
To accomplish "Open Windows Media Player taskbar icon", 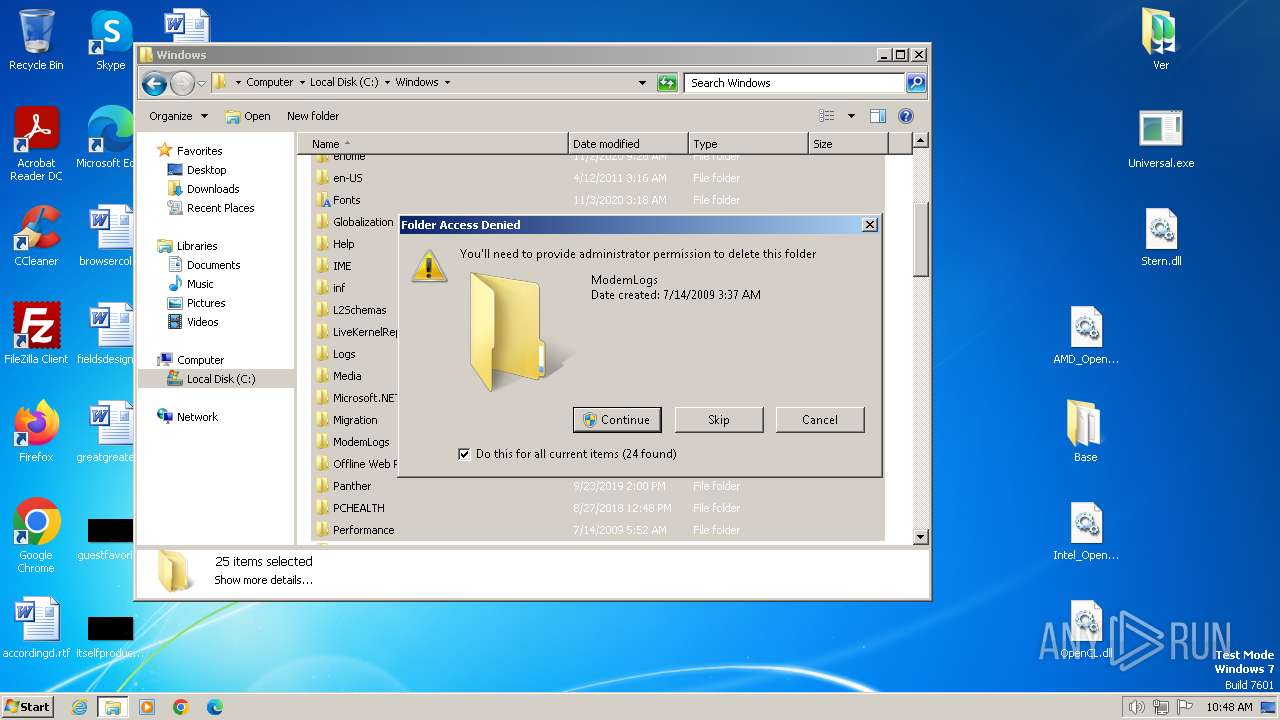I will coord(147,707).
